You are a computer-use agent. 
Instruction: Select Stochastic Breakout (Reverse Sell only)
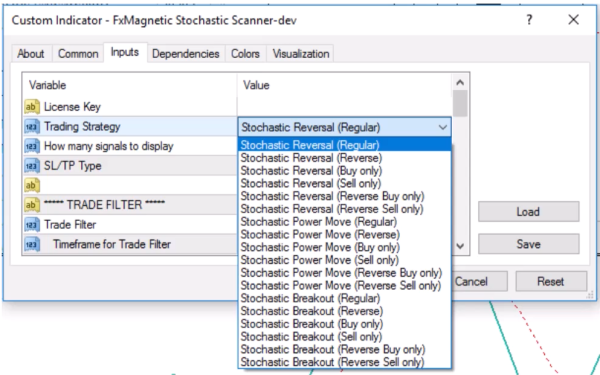[x=344, y=362]
